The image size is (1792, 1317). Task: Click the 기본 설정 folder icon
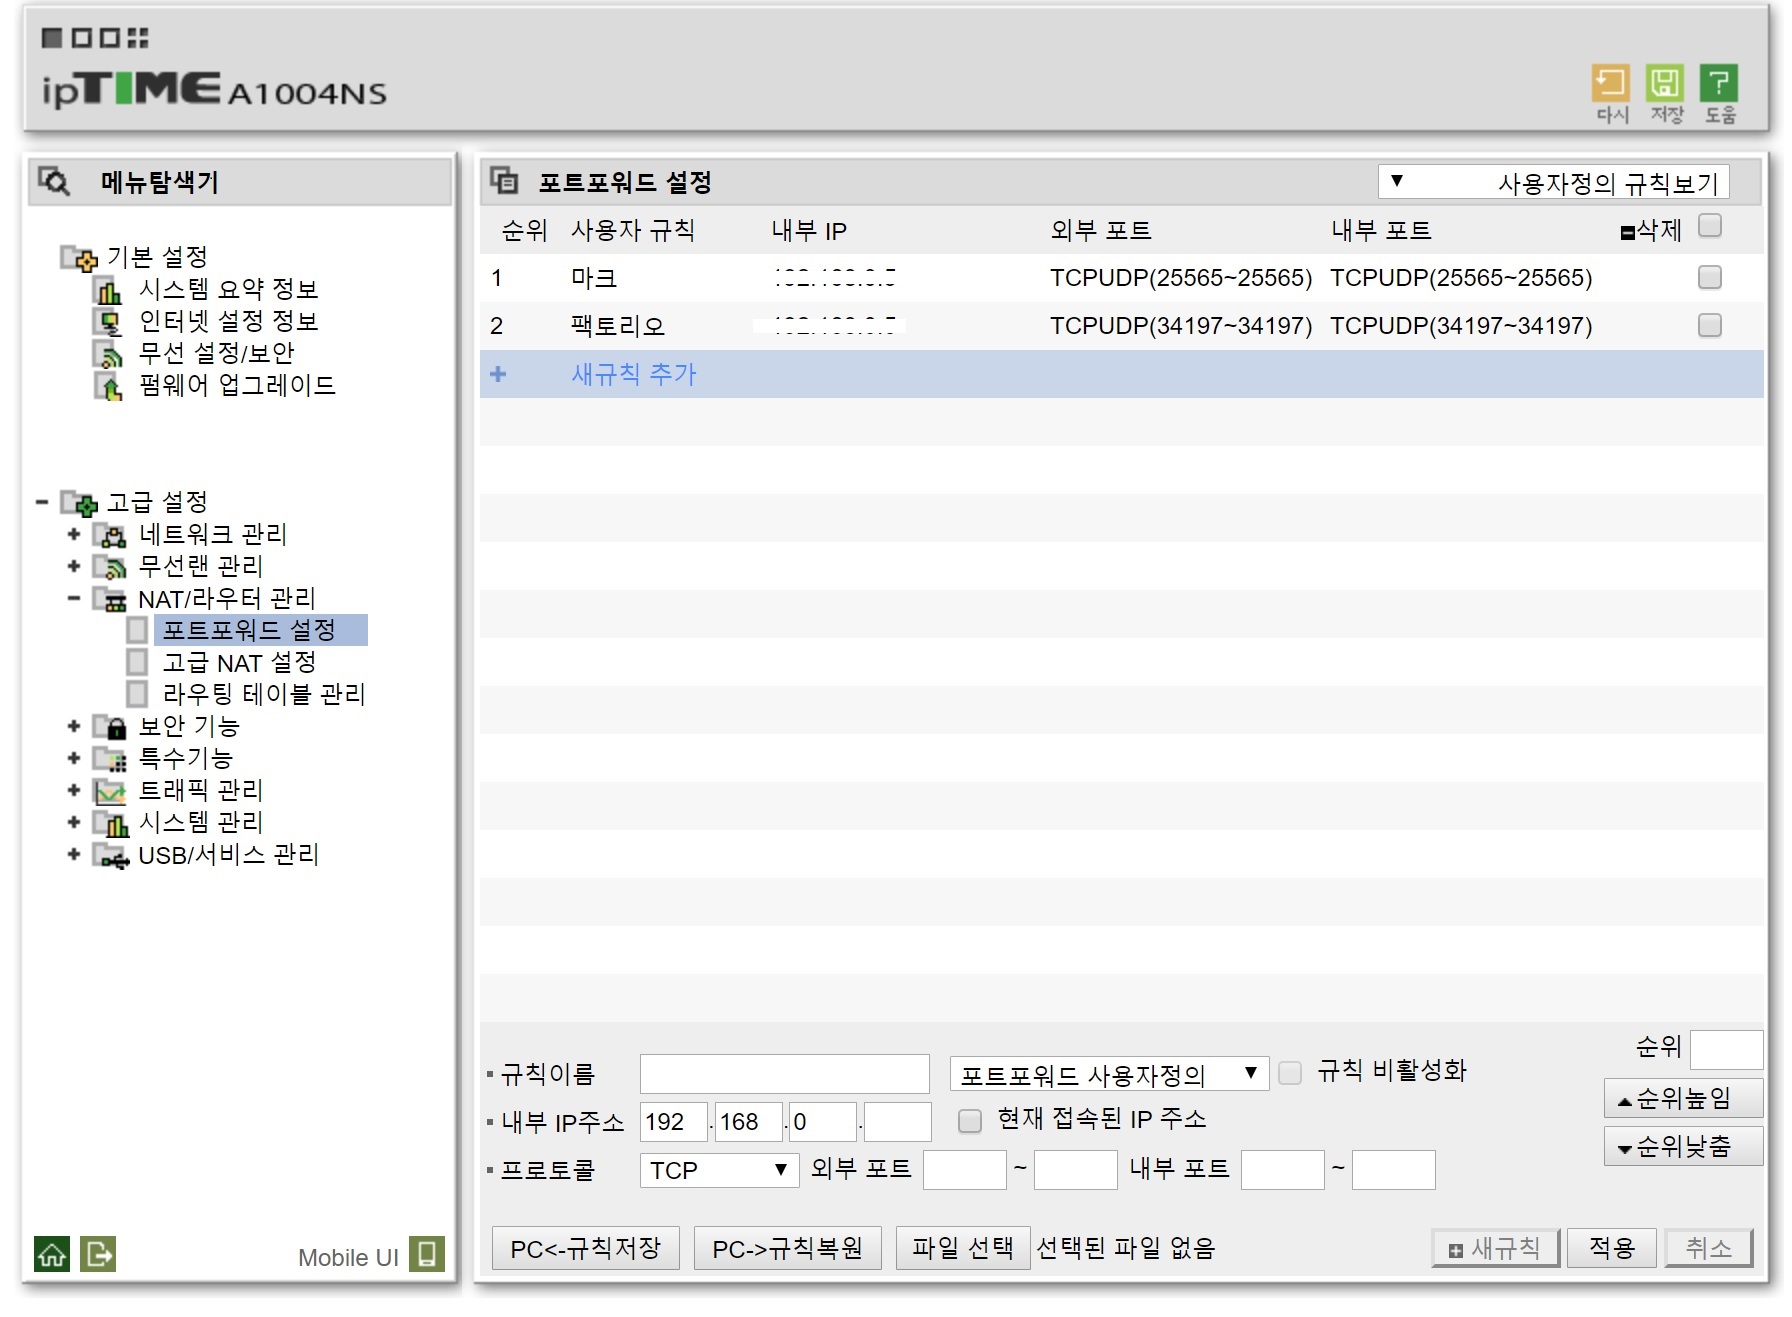click(79, 258)
